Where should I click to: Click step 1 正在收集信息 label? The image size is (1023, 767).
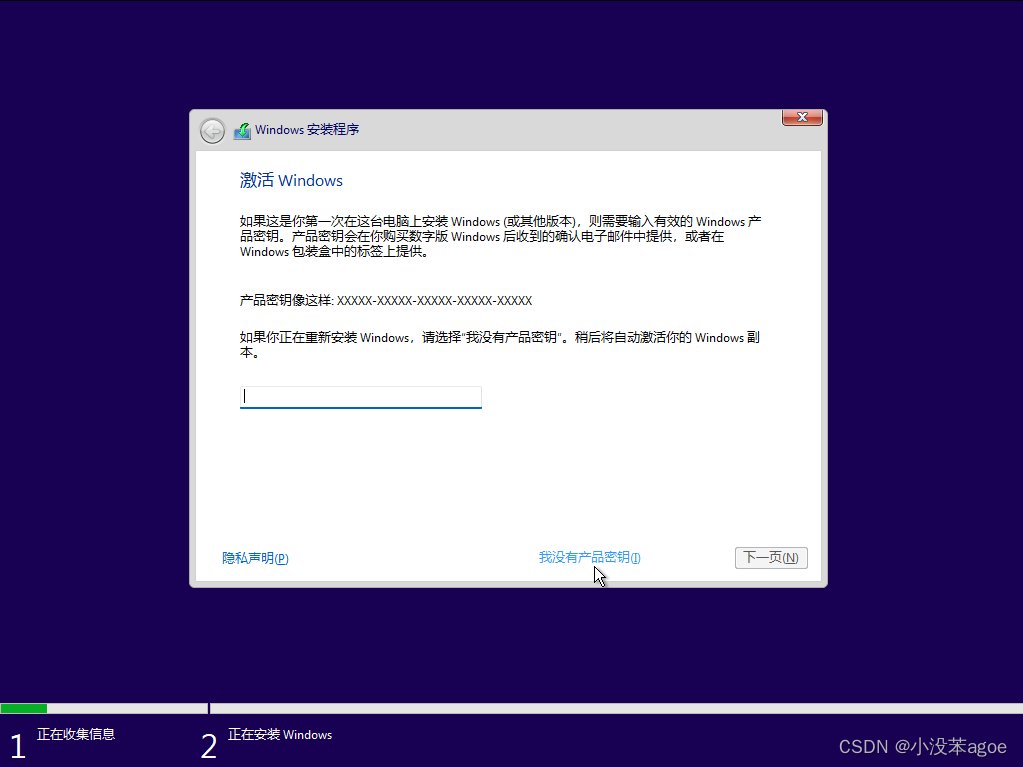(76, 734)
